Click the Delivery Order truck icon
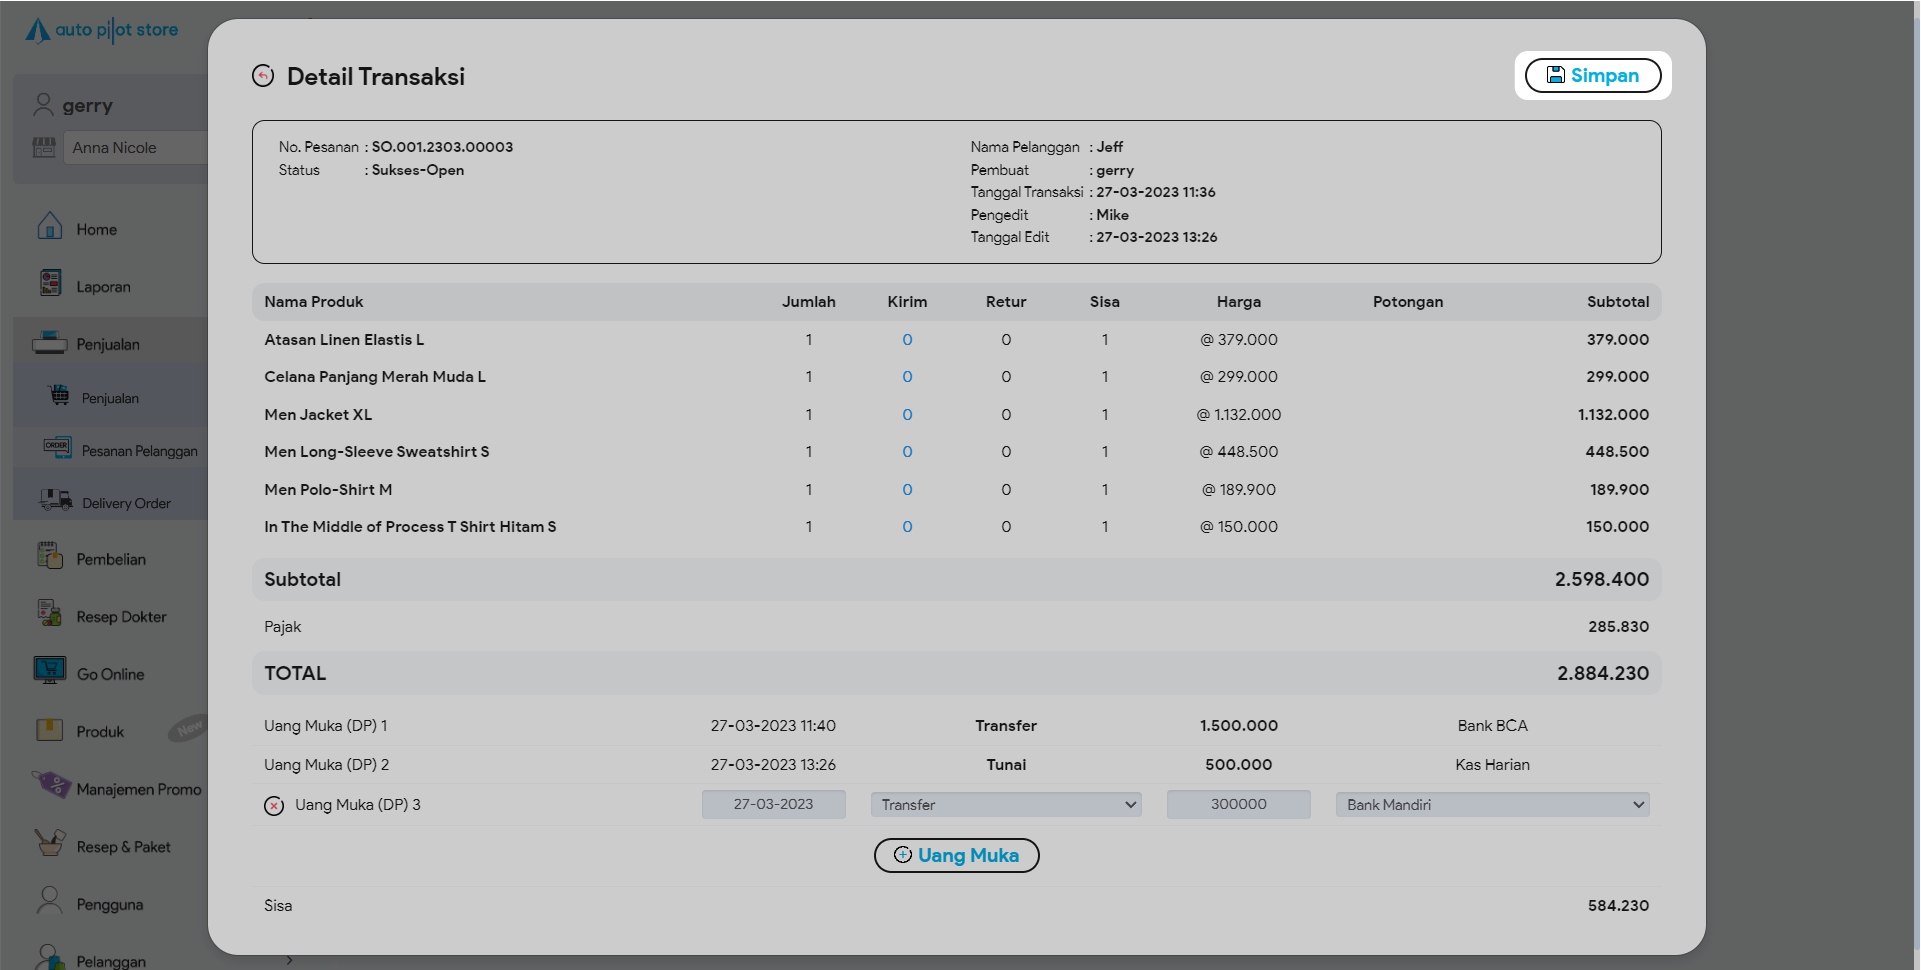 [56, 500]
